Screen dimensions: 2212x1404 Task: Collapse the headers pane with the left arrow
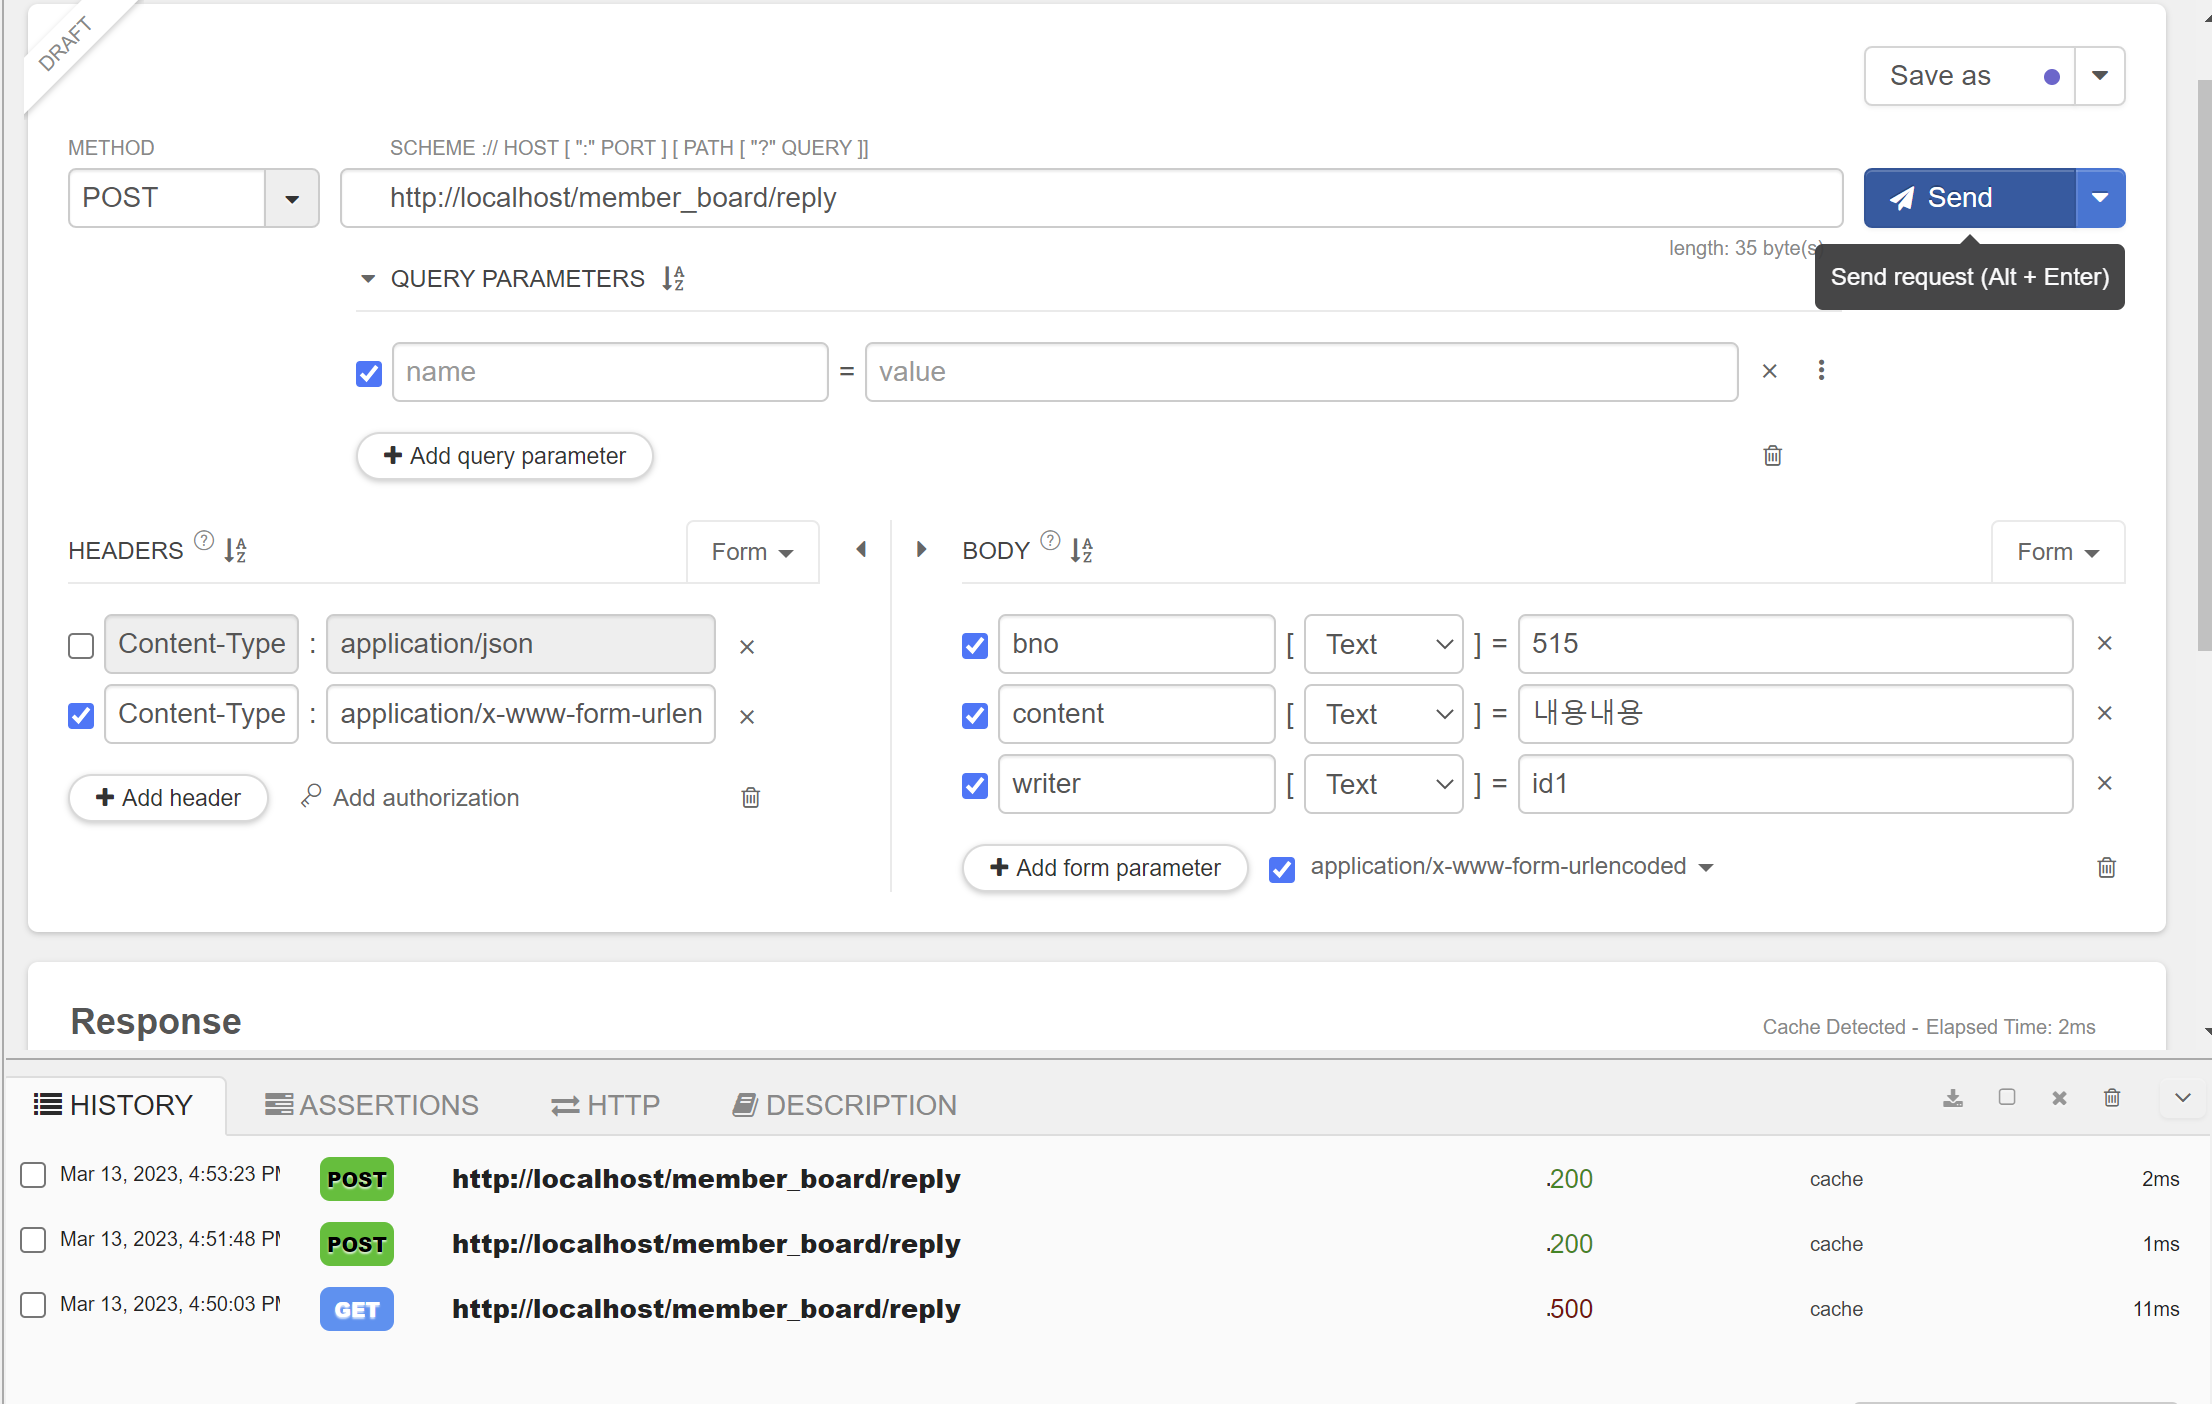[x=861, y=550]
